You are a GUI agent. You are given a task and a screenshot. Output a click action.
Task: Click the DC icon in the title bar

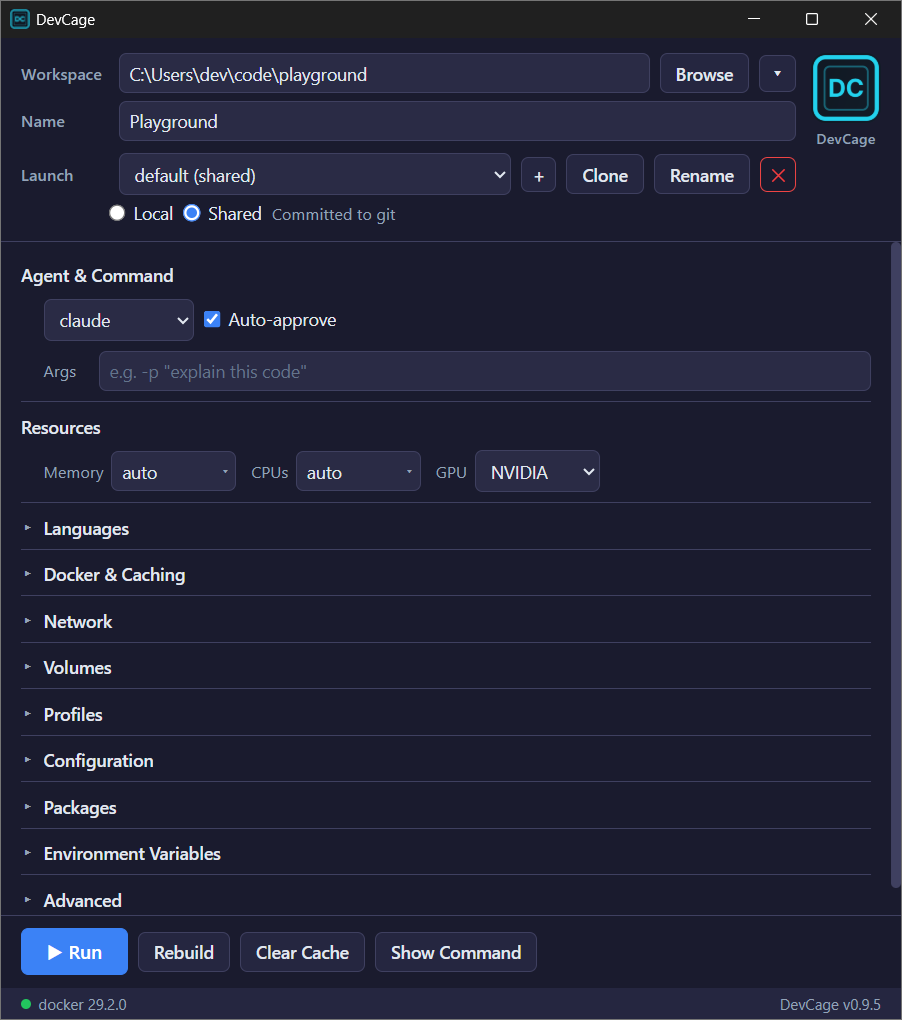(19, 19)
